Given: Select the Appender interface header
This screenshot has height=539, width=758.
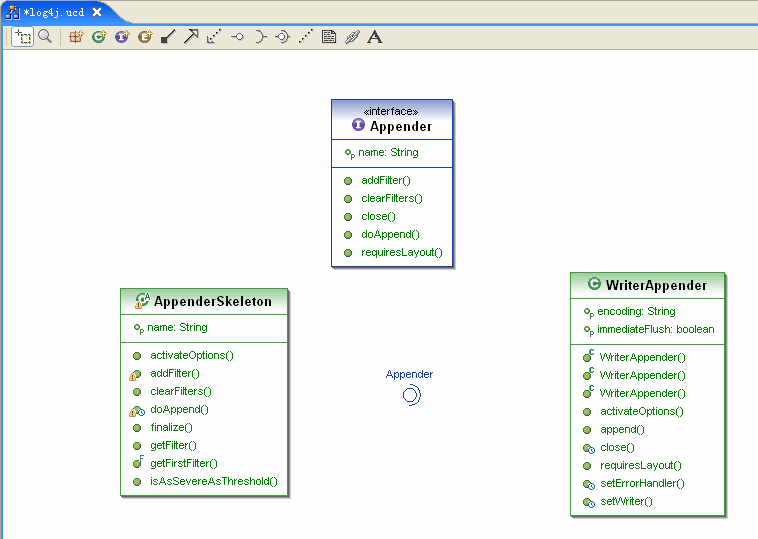Looking at the screenshot, I should (x=392, y=120).
